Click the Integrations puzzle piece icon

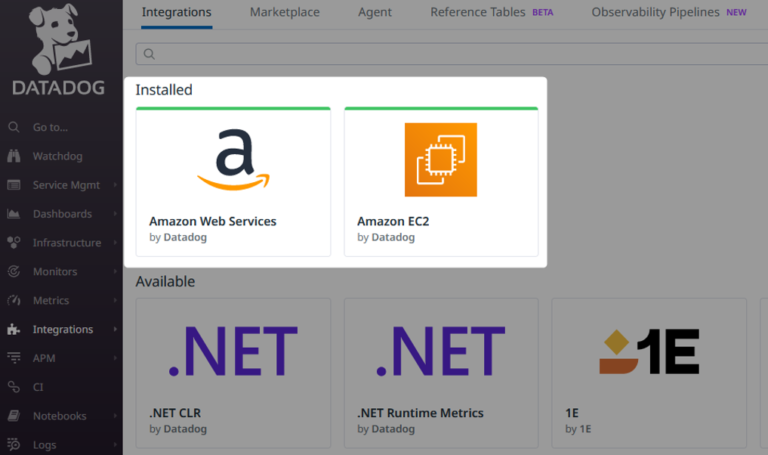(x=14, y=329)
